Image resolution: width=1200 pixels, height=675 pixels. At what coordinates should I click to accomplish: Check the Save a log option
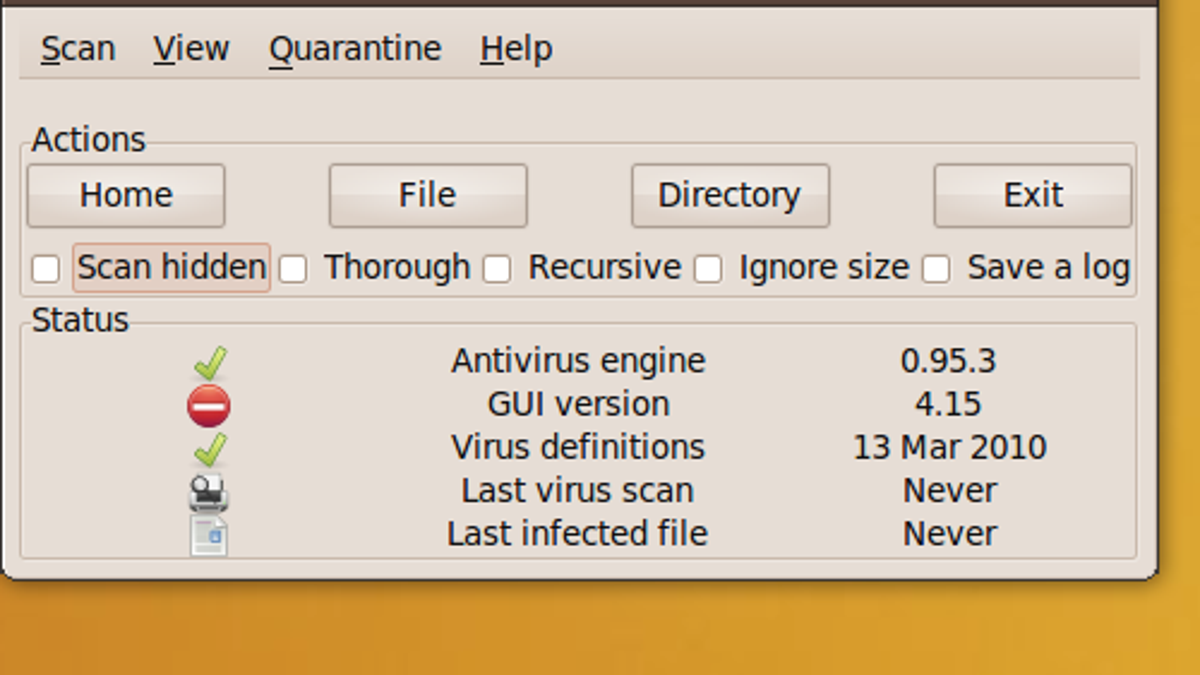coord(936,268)
